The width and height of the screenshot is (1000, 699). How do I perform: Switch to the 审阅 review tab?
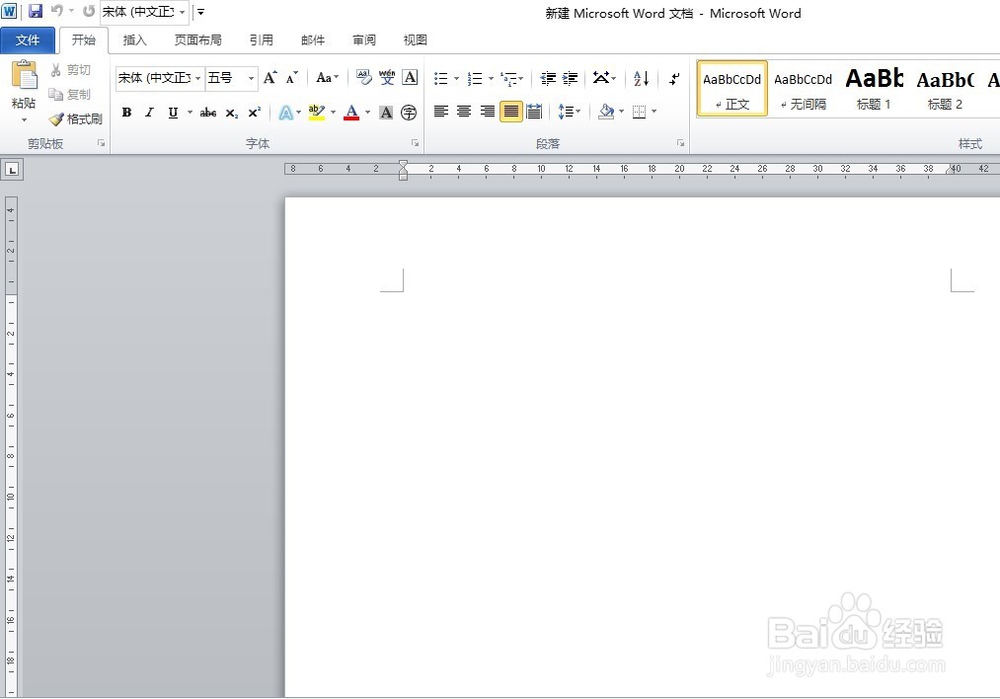[x=364, y=40]
